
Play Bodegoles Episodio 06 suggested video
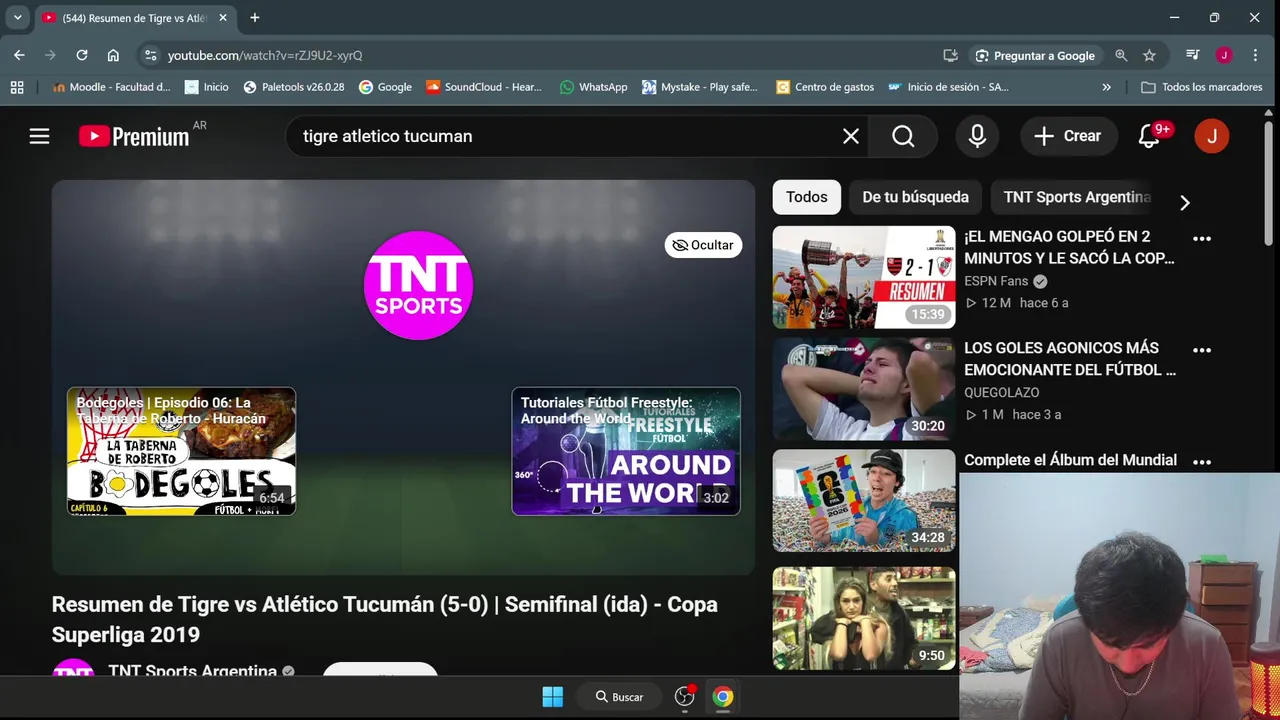(181, 451)
